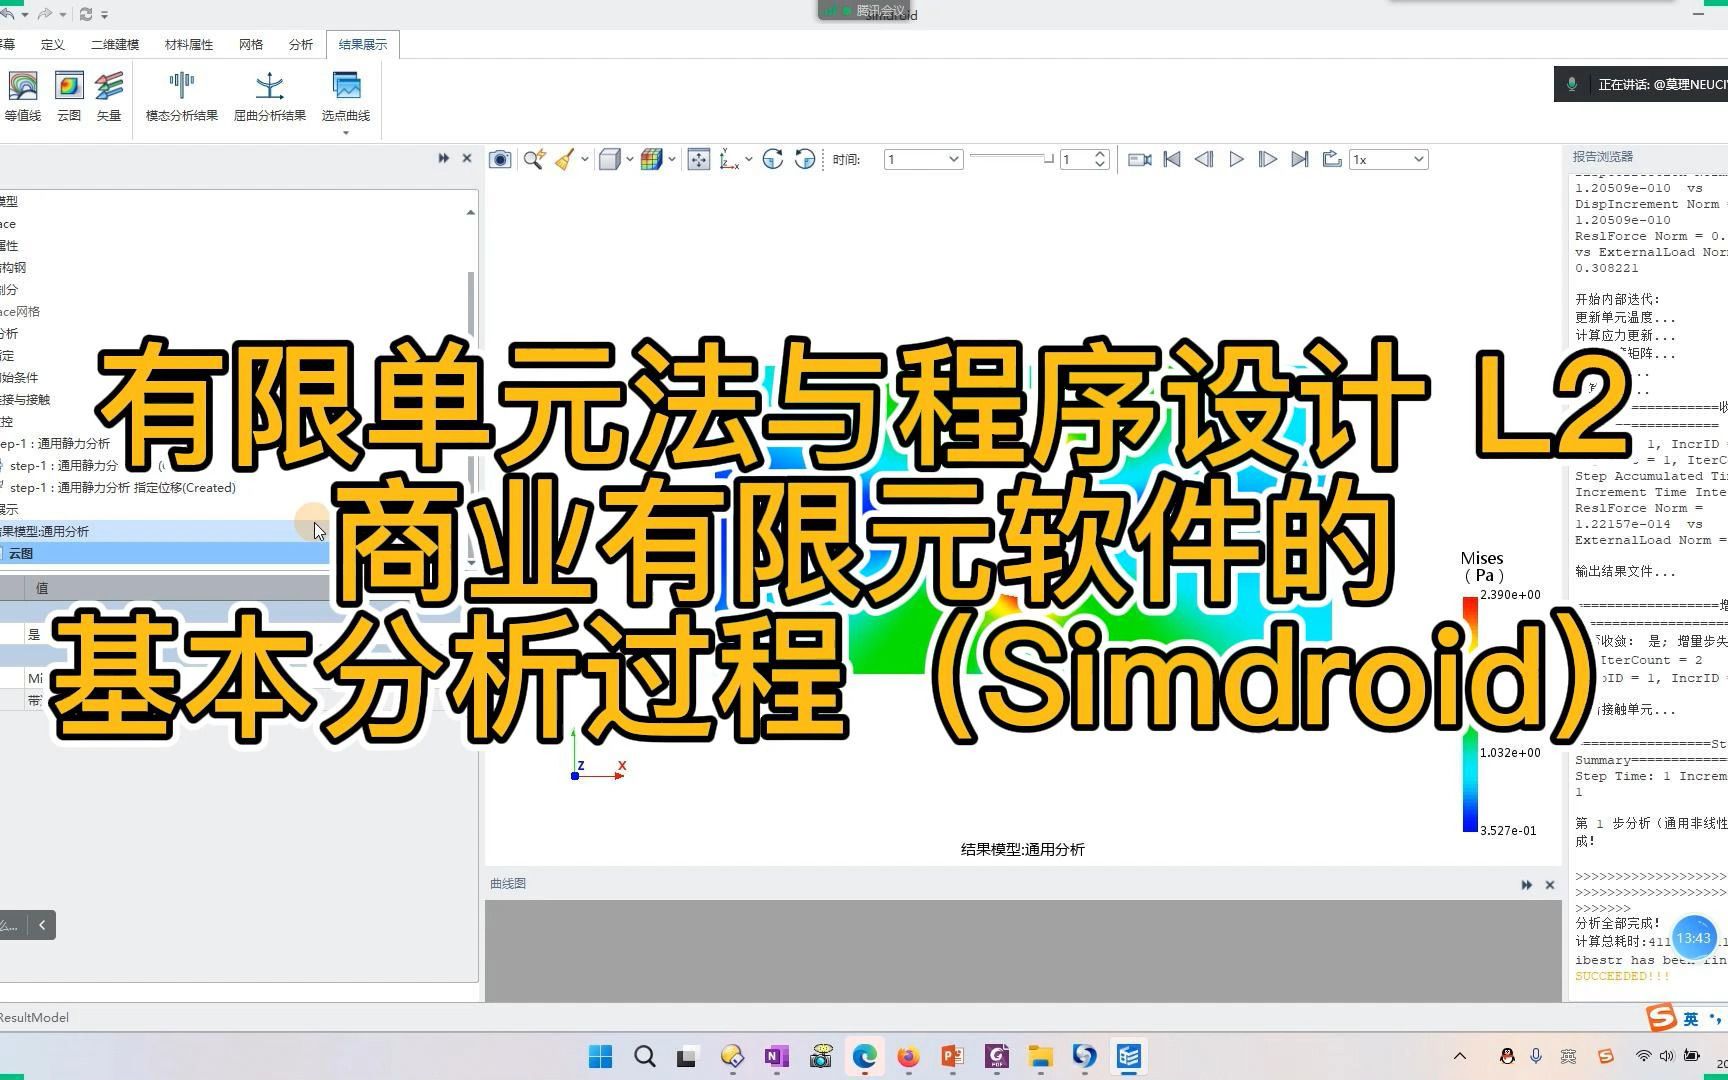Select the 3D cube view tool
Viewport: 1728px width, 1080px height.
[x=609, y=159]
